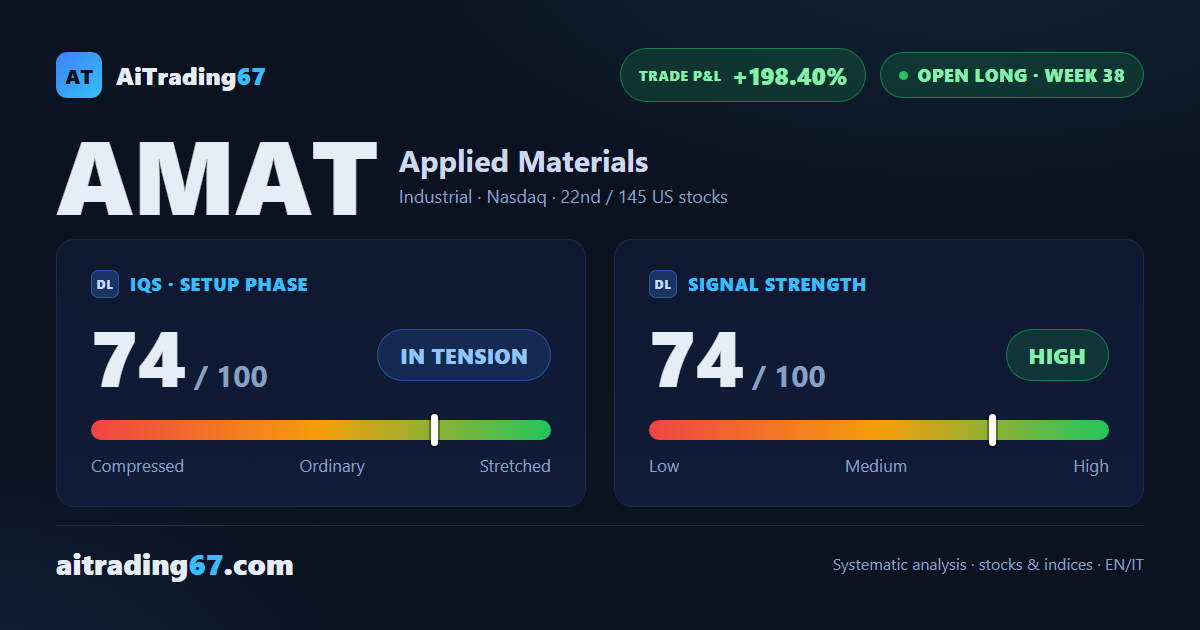The width and height of the screenshot is (1200, 630).
Task: Click the AMAT ticker heading
Action: (x=217, y=181)
